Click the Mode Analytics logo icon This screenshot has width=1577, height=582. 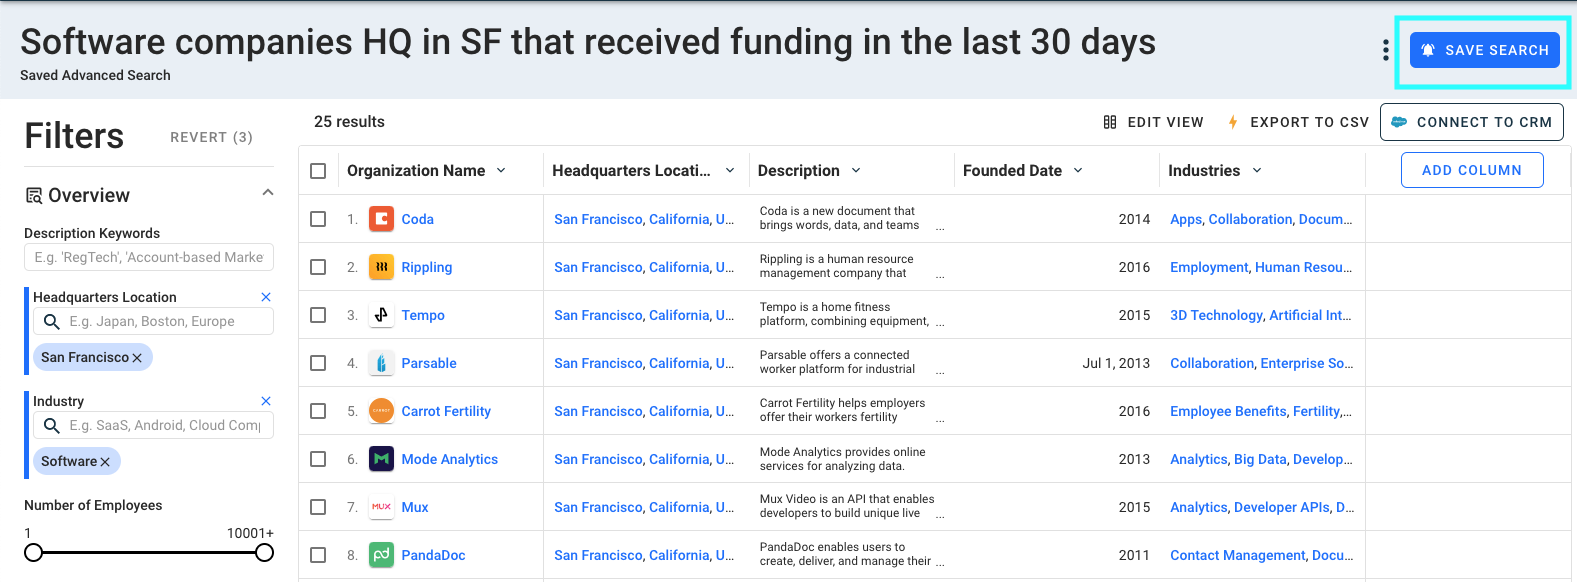381,459
